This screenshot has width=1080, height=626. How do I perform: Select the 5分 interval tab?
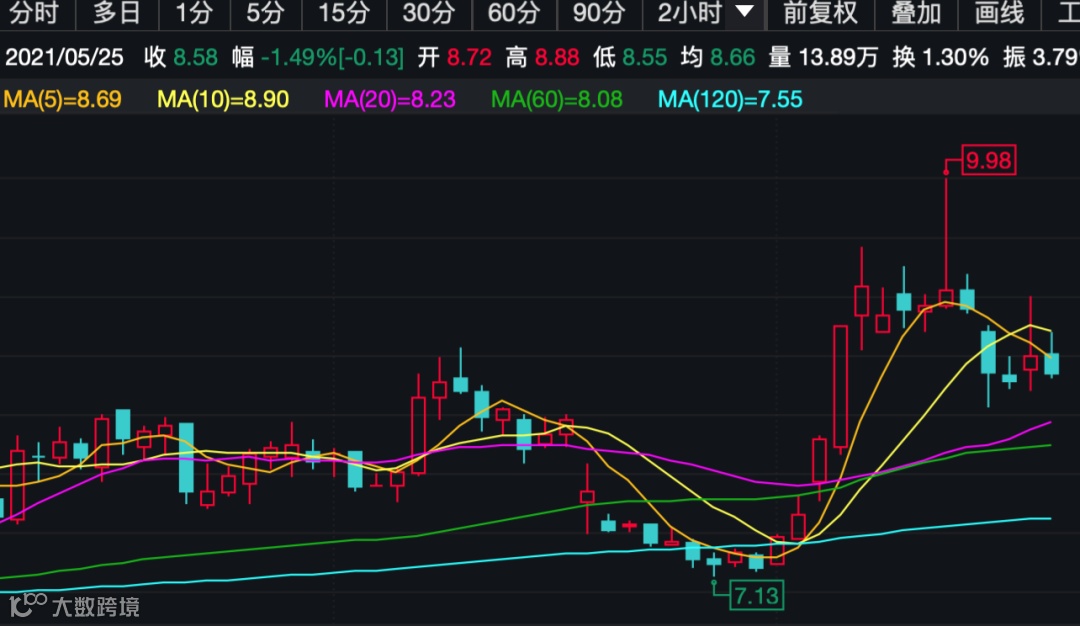coord(265,13)
